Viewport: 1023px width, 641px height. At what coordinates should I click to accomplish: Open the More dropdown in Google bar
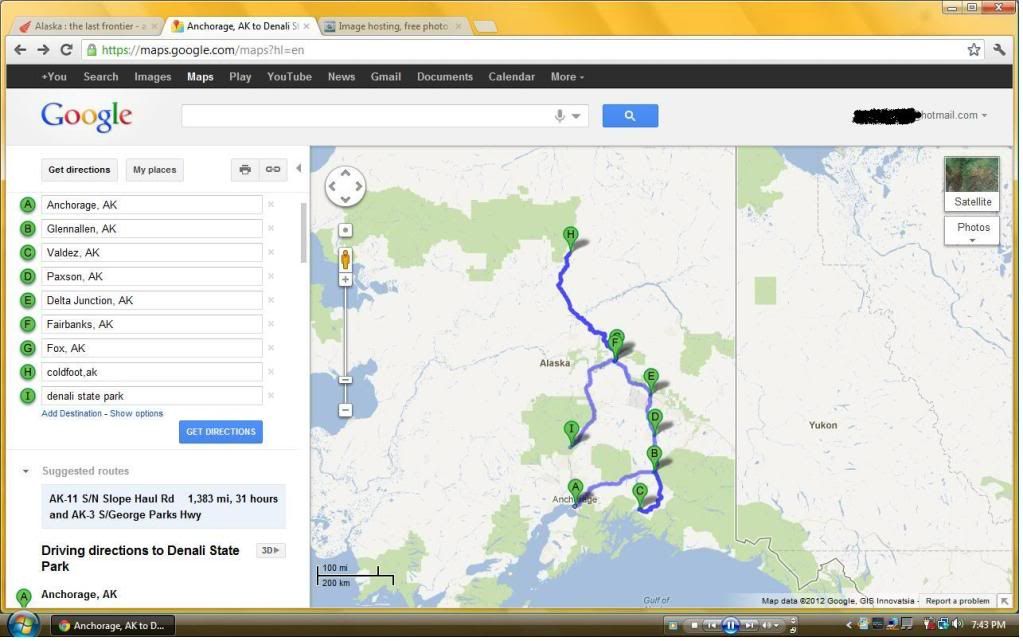567,76
